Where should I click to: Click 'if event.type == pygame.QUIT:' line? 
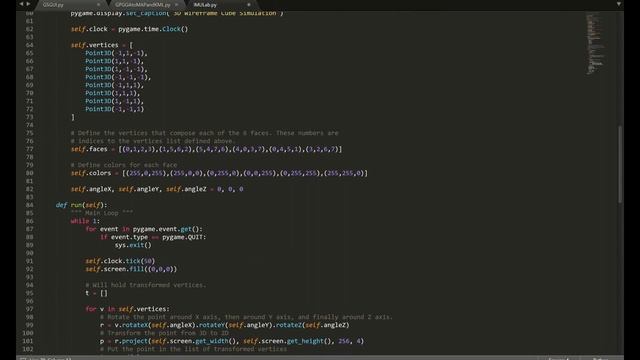point(153,237)
